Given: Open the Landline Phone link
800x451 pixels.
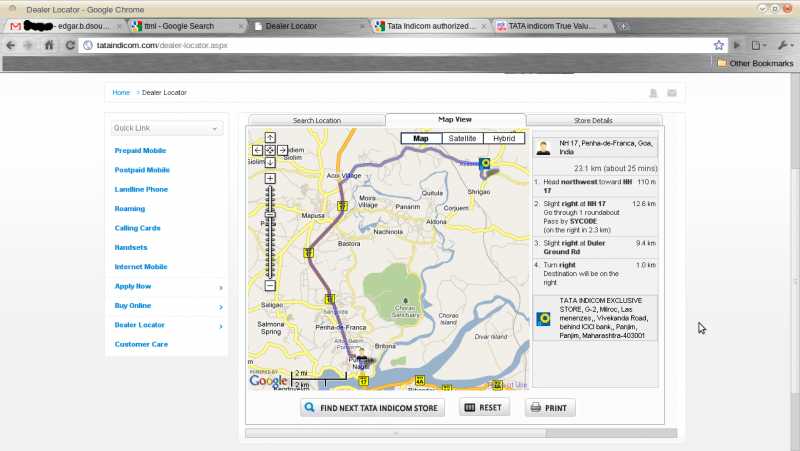Looking at the screenshot, I should click(x=141, y=189).
